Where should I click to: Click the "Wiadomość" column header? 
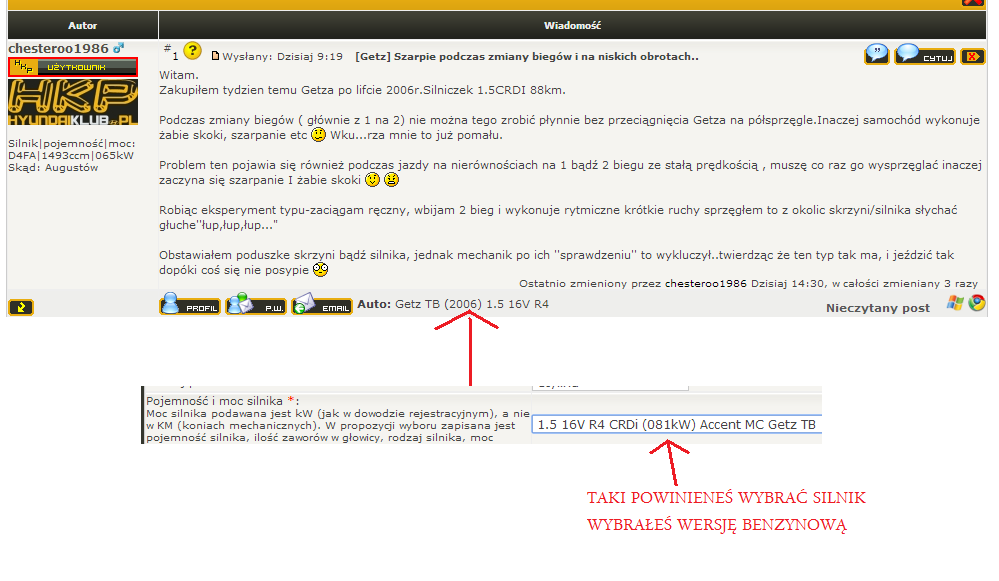click(x=572, y=25)
